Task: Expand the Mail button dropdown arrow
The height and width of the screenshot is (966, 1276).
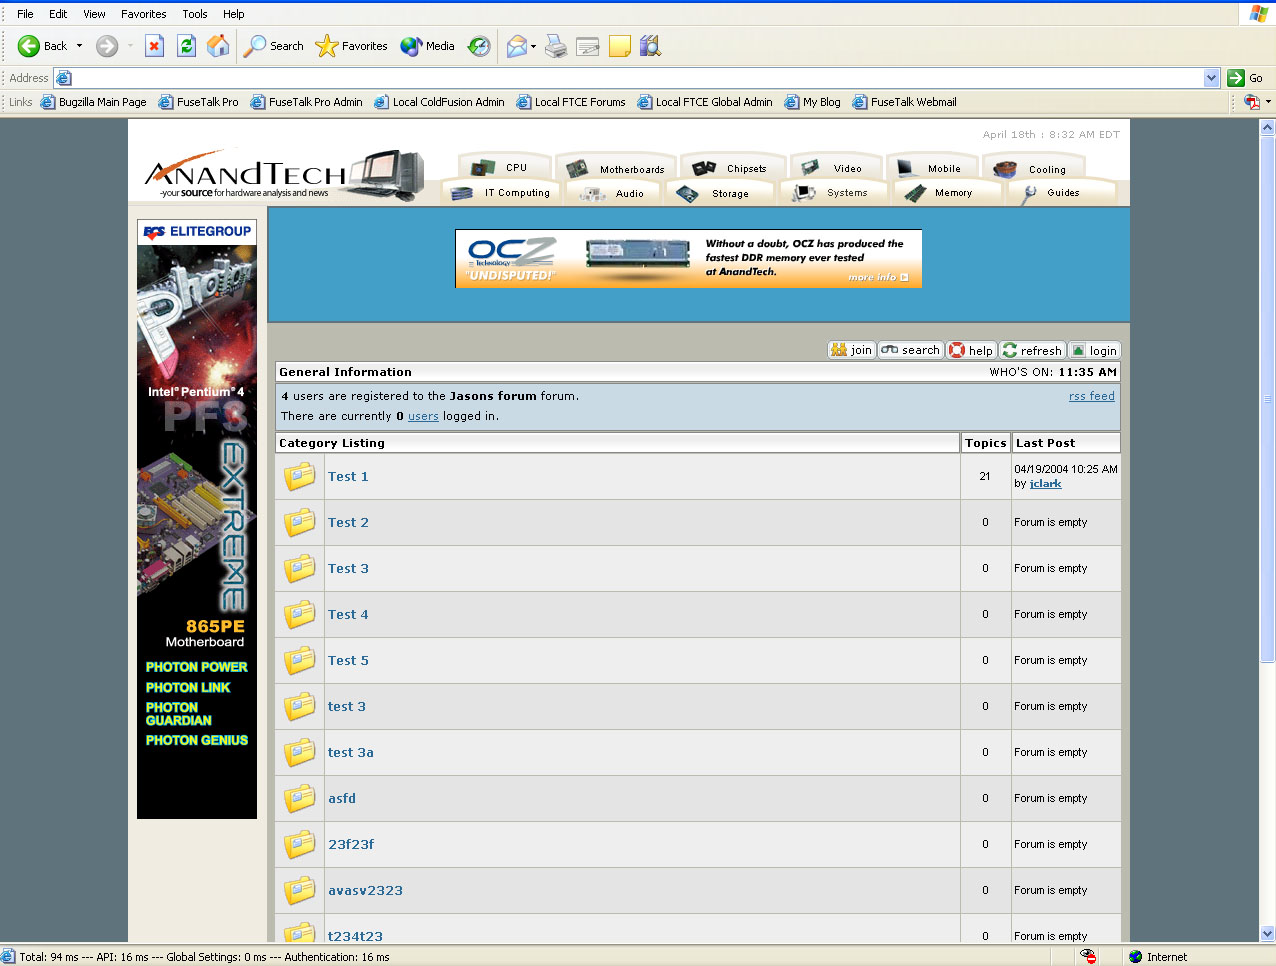Action: (x=534, y=46)
